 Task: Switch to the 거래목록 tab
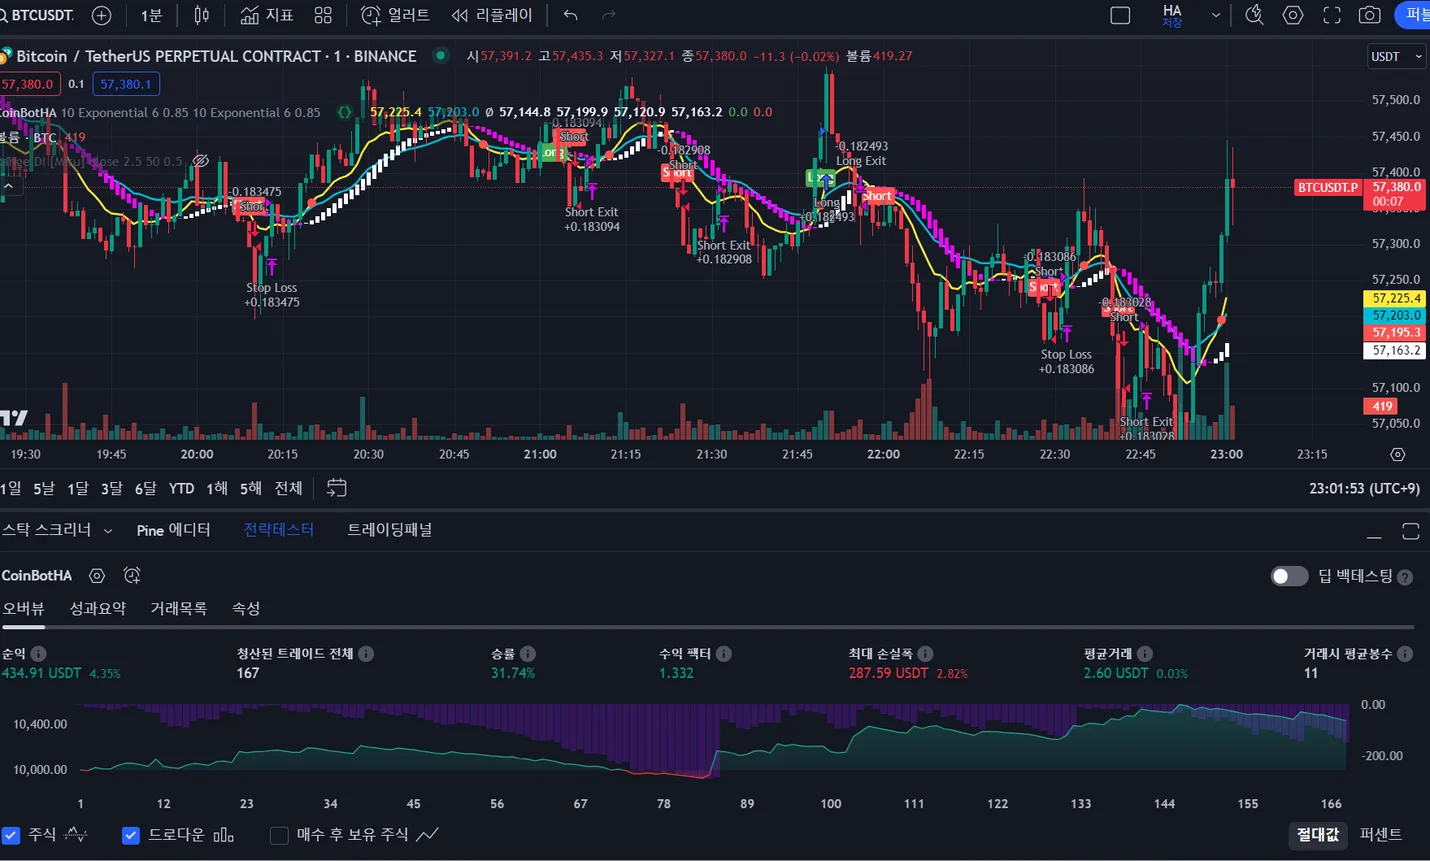[x=179, y=608]
